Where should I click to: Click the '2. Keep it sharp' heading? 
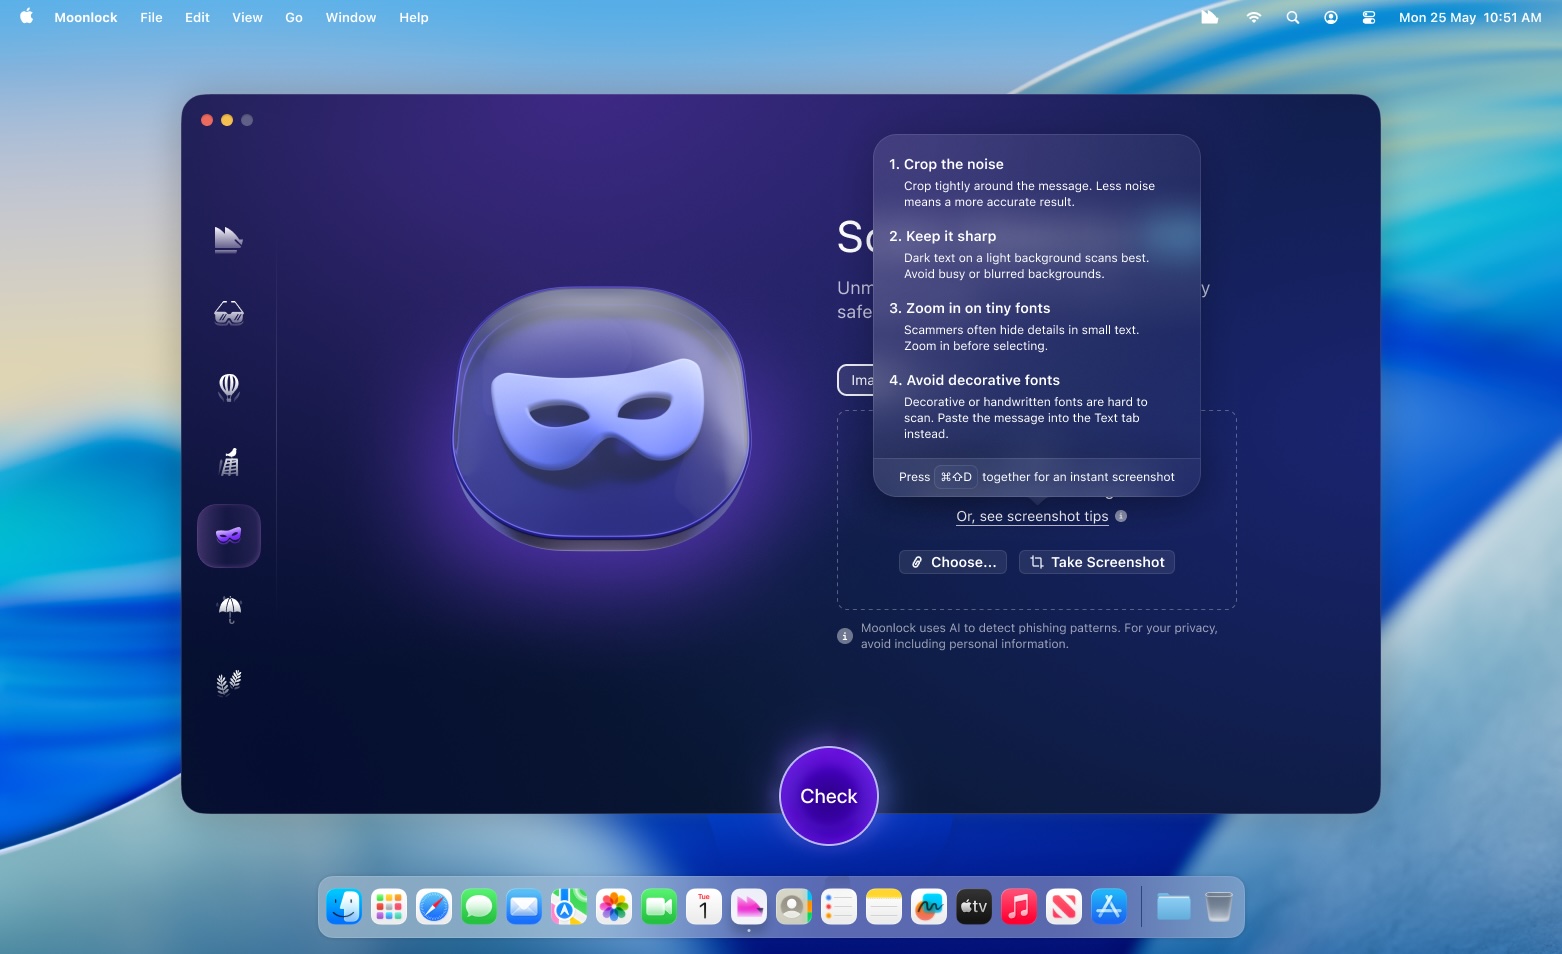[943, 236]
